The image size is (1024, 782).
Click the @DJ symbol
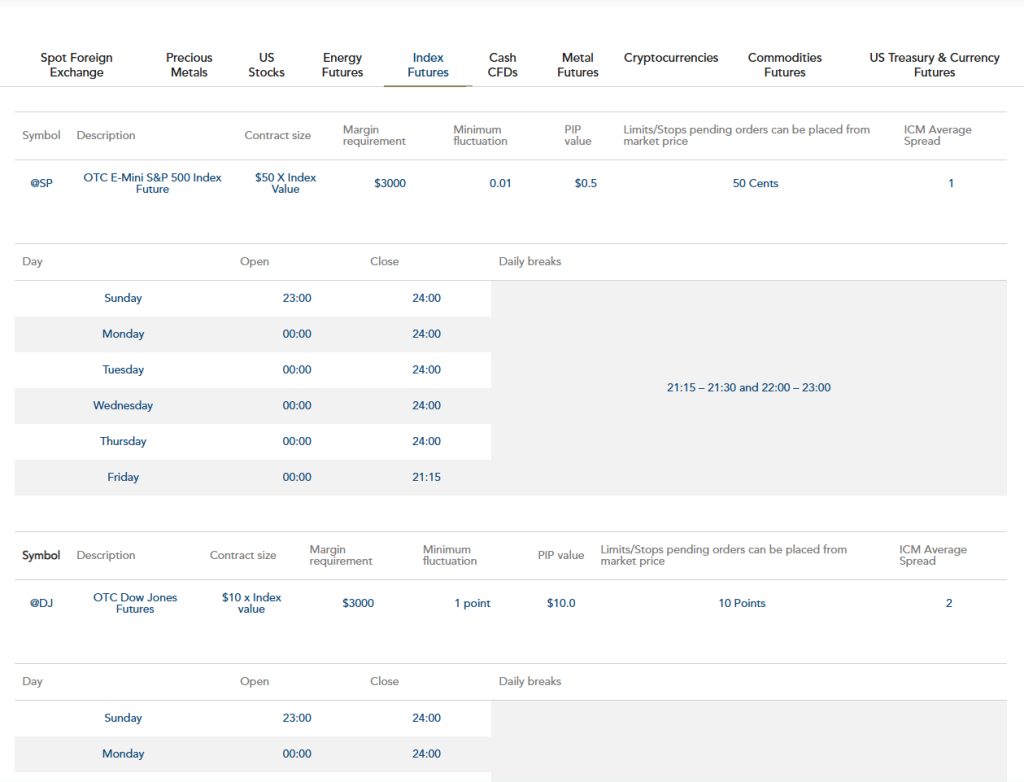pos(41,604)
